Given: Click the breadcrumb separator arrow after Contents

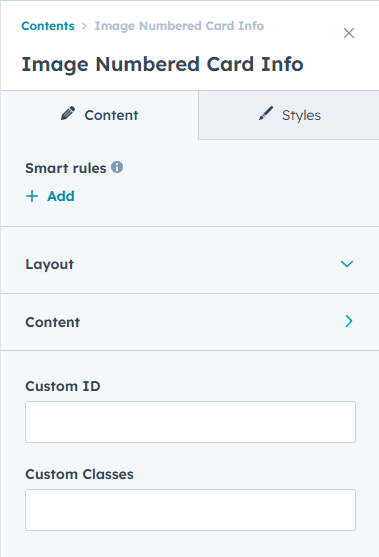Looking at the screenshot, I should tap(84, 26).
